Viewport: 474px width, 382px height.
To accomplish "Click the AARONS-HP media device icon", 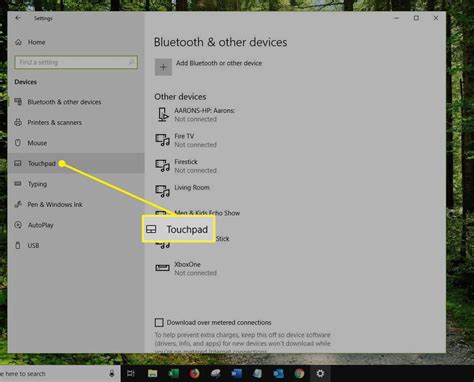I will pyautogui.click(x=163, y=115).
